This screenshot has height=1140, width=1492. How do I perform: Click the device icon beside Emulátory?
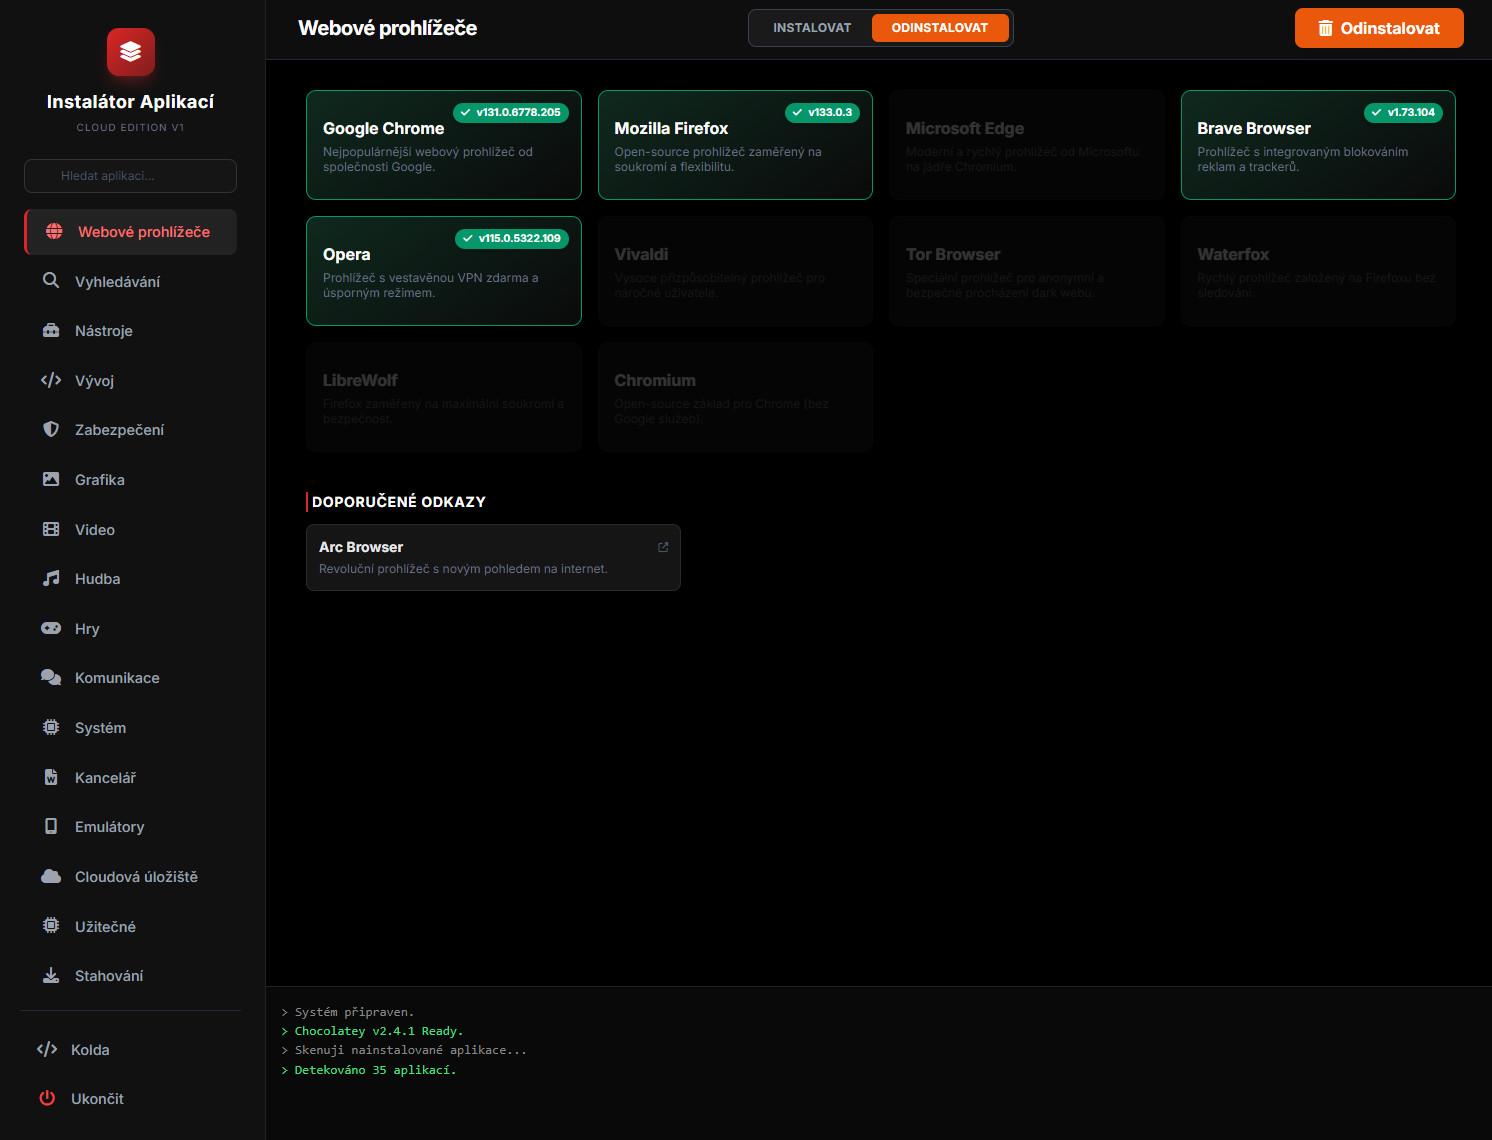click(51, 827)
